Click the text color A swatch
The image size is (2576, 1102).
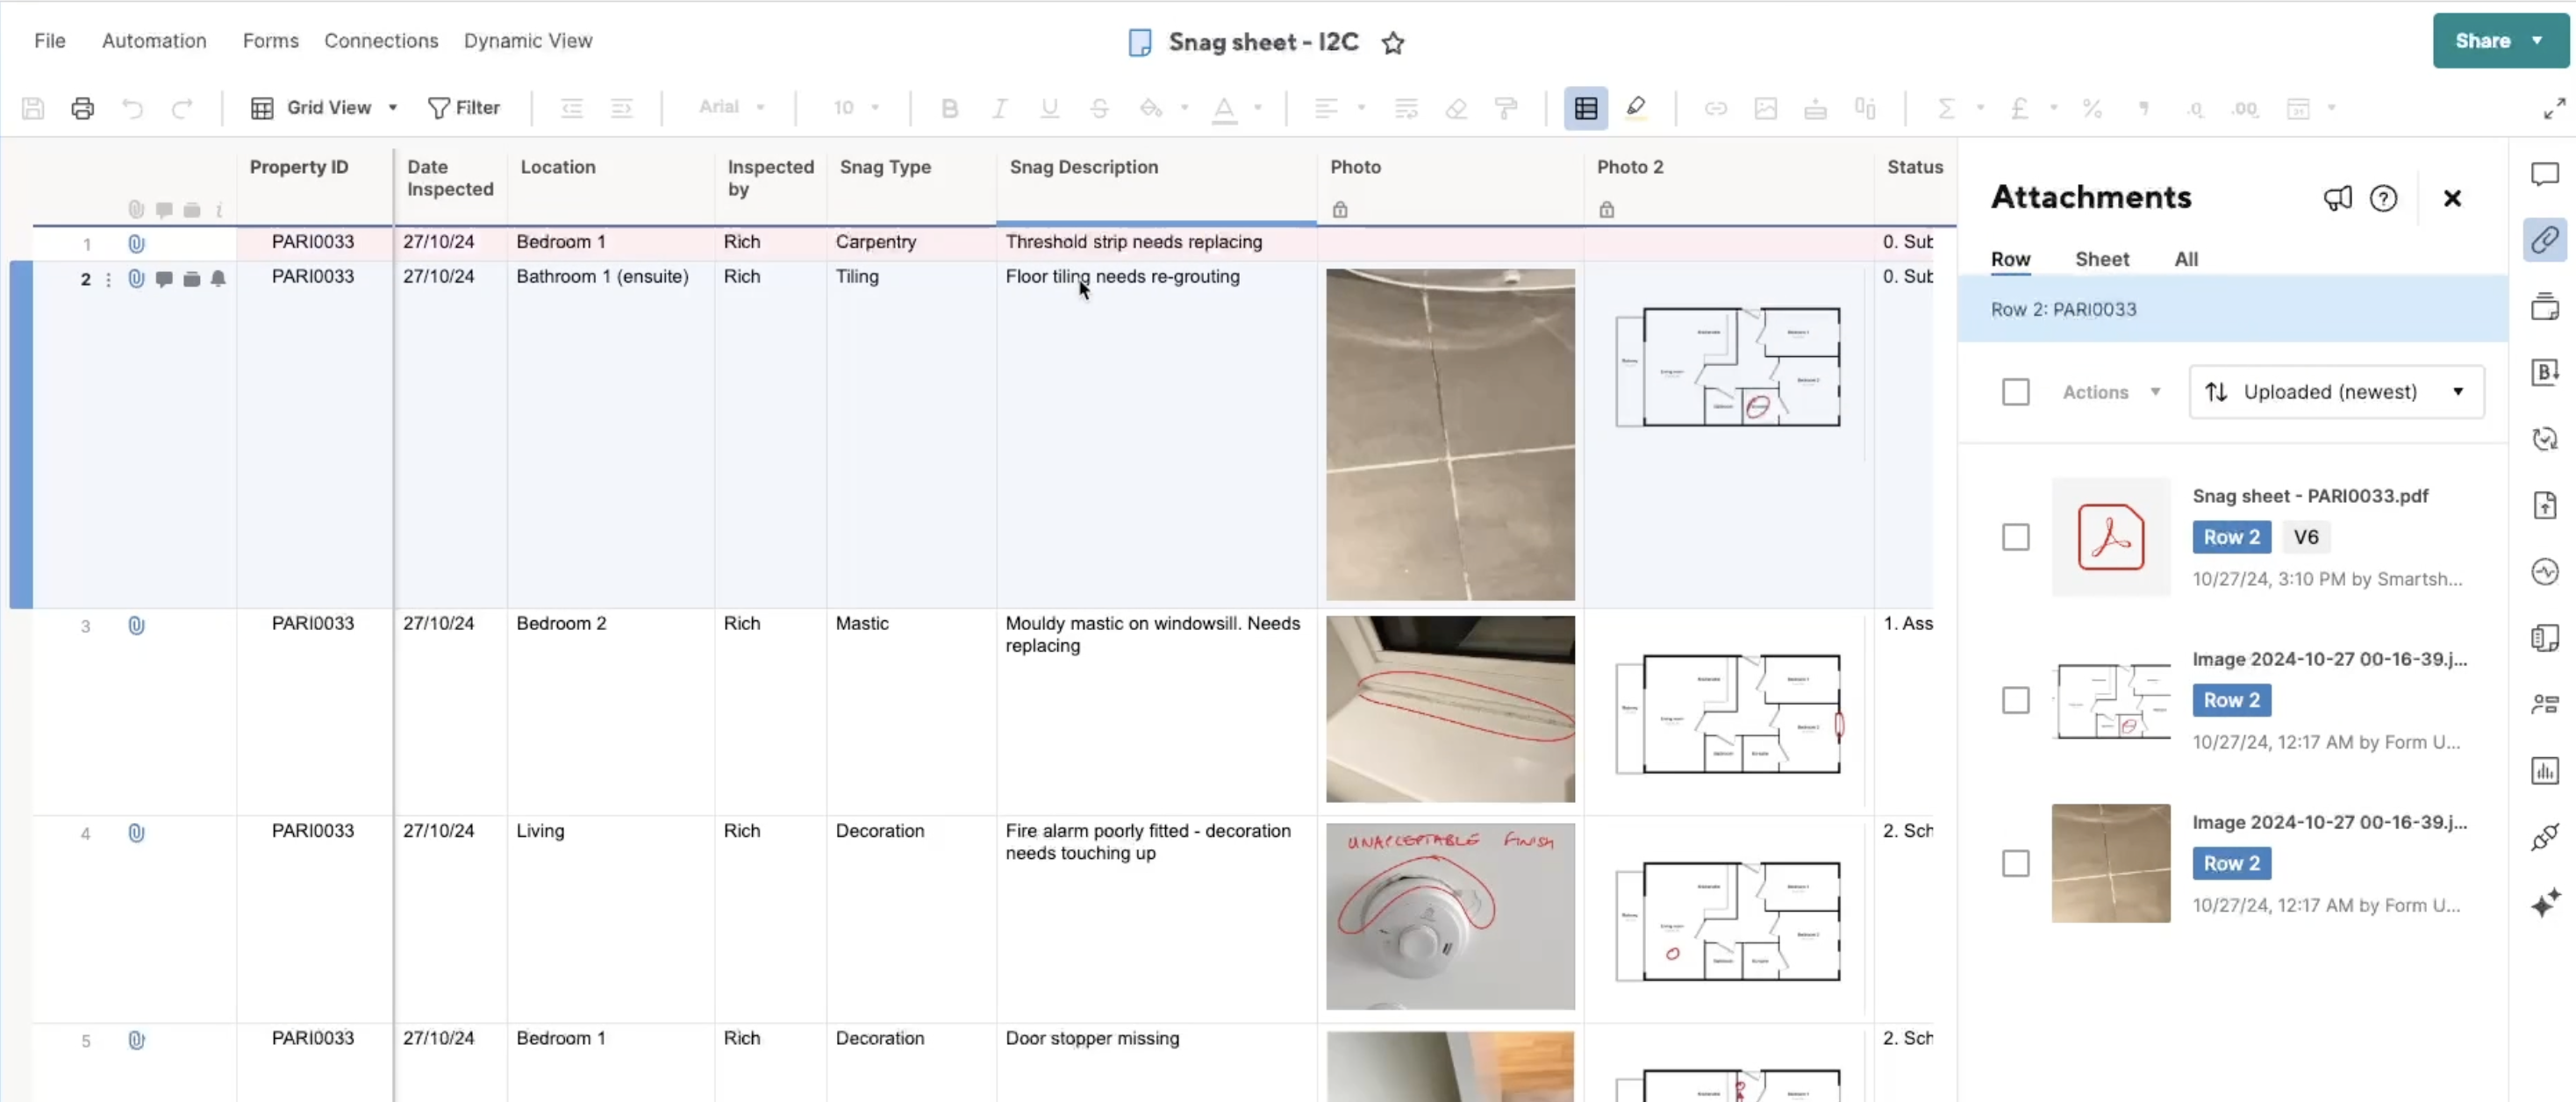[x=1224, y=108]
